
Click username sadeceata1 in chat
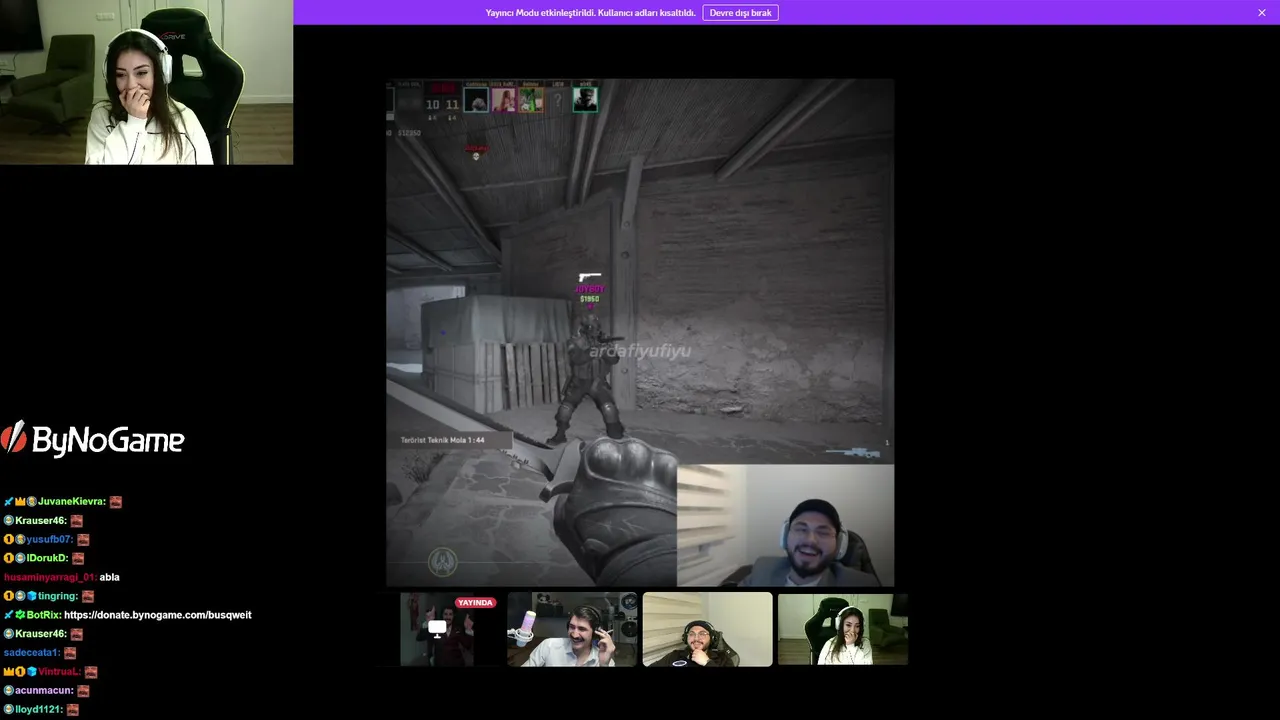(x=32, y=653)
